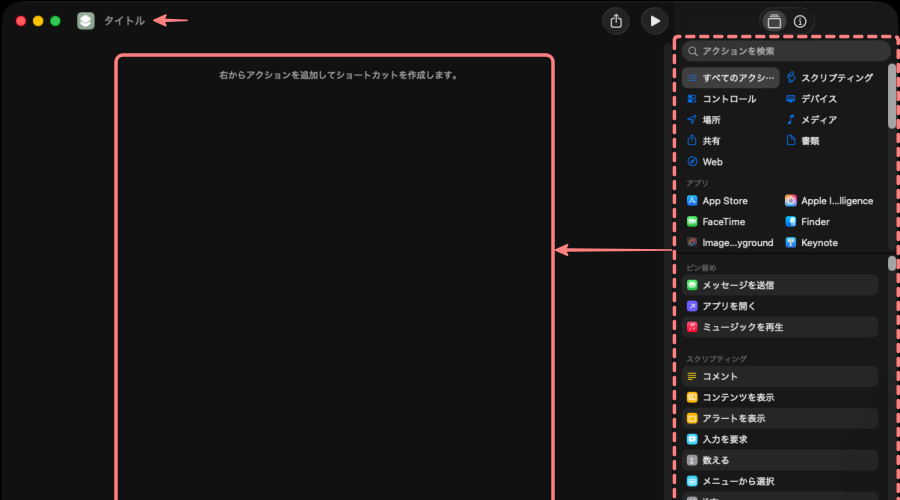
Task: Choose FaceTime in the apps list
Action: point(723,222)
